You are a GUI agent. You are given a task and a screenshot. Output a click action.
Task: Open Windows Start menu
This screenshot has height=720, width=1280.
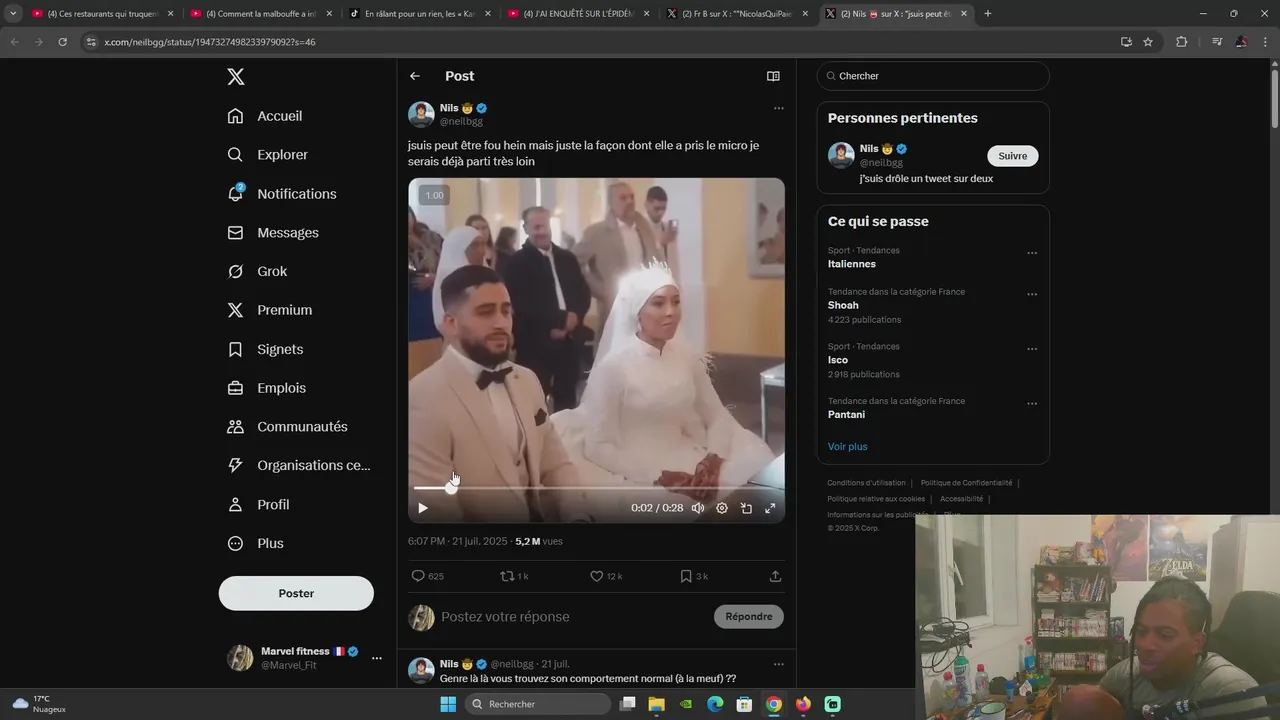tap(448, 704)
